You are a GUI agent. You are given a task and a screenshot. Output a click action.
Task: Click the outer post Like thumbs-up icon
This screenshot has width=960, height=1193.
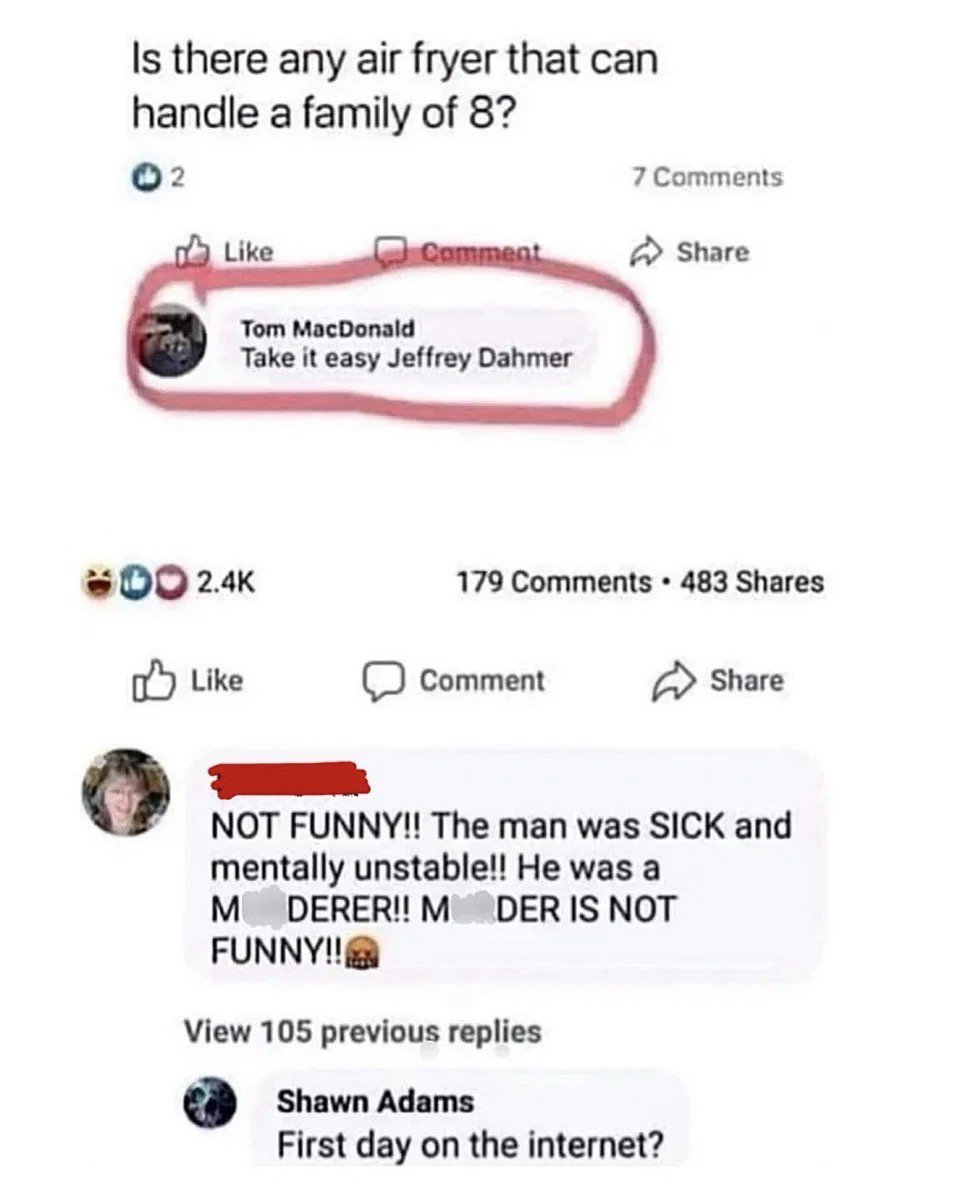click(x=149, y=682)
